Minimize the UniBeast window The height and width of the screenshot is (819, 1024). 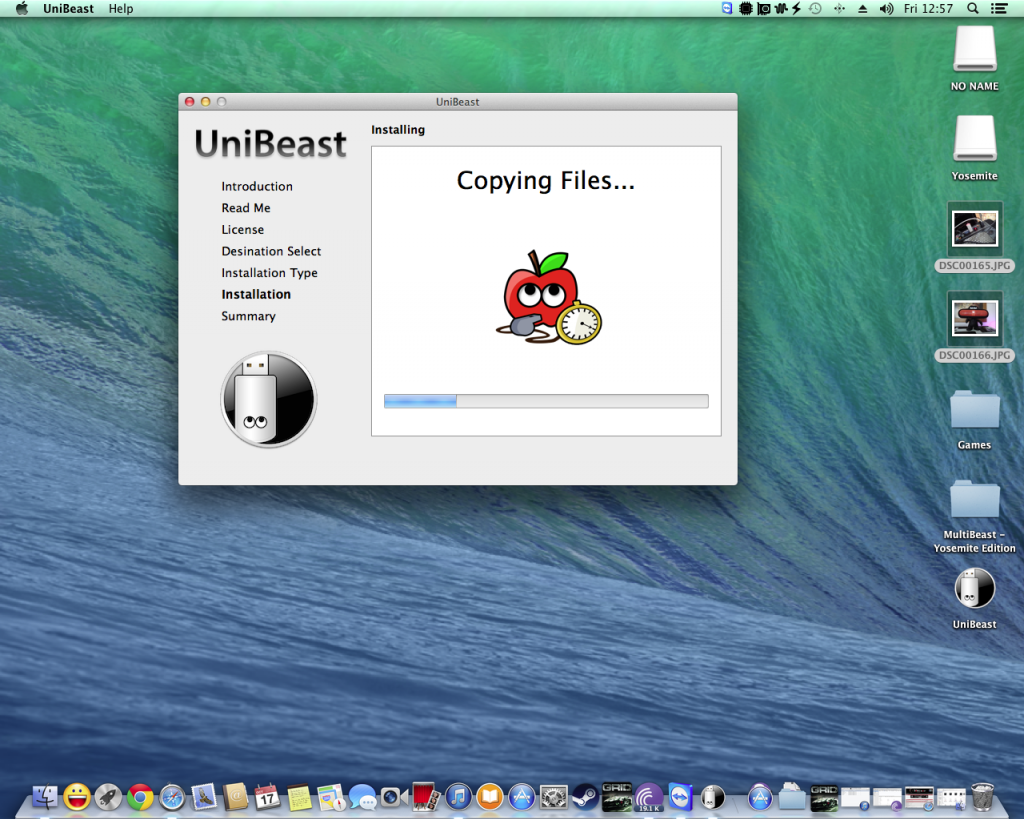point(206,102)
